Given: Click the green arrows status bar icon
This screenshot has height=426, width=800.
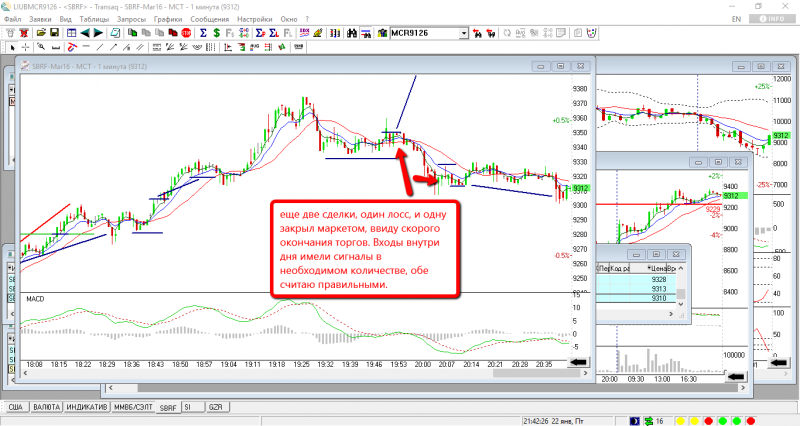Looking at the screenshot, I should [x=648, y=421].
